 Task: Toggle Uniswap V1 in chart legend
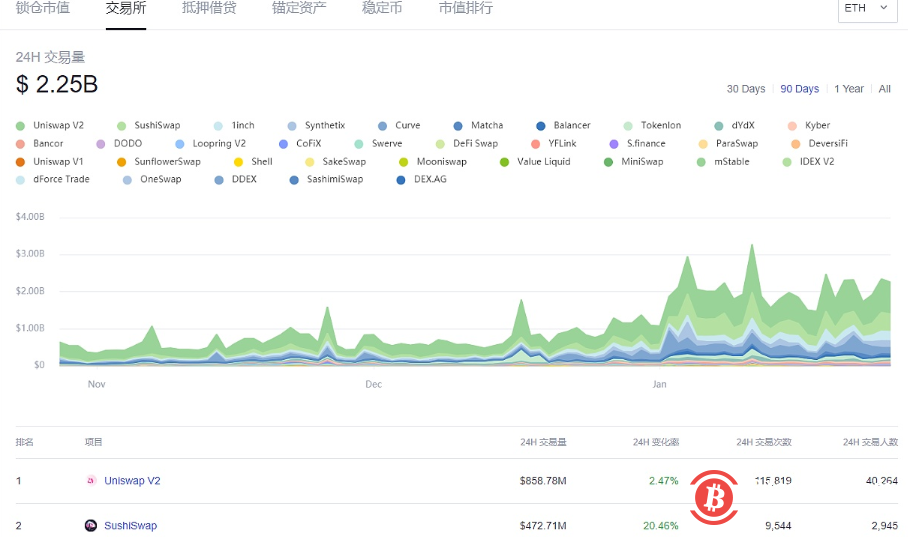click(x=50, y=162)
